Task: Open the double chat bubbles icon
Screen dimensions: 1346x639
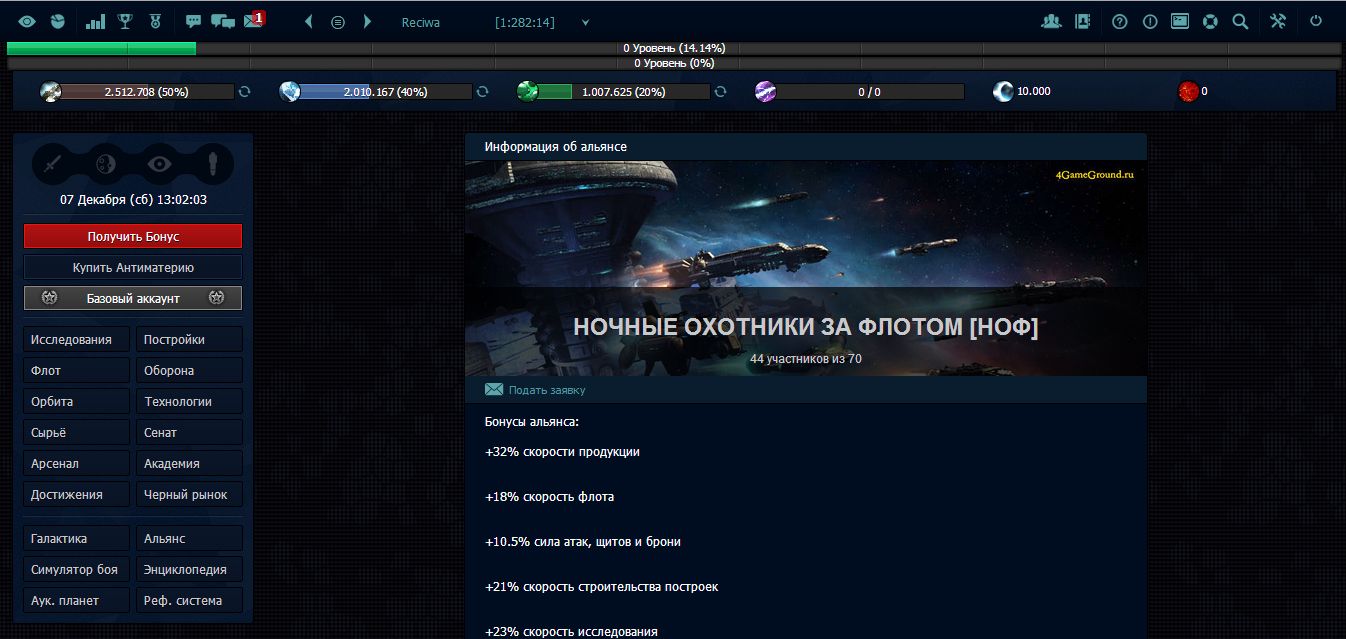Action: pyautogui.click(x=223, y=21)
